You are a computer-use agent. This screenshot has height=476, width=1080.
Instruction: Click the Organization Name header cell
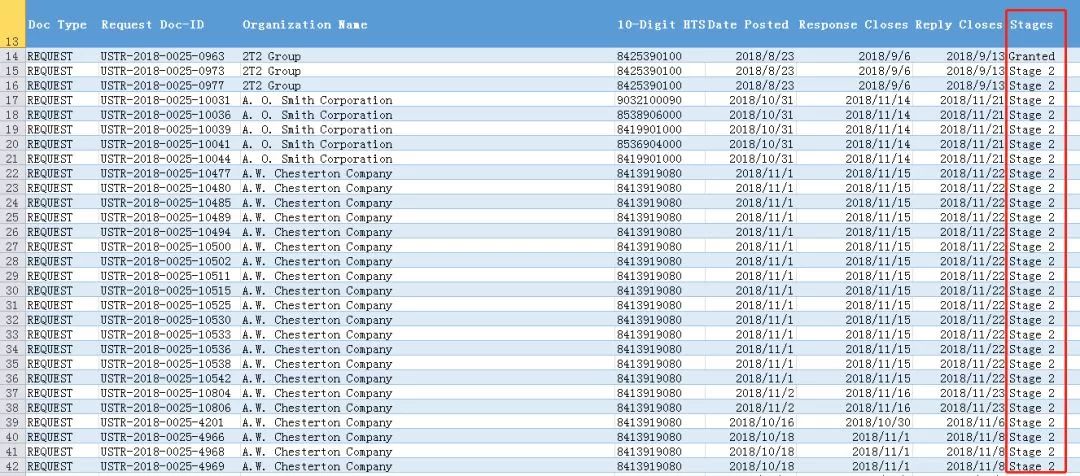(305, 24)
